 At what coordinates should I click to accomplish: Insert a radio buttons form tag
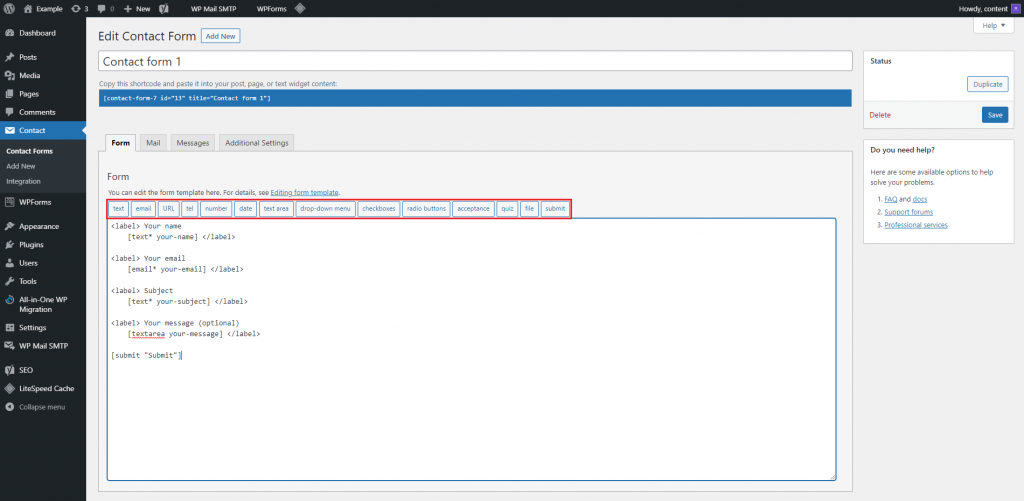pos(426,209)
